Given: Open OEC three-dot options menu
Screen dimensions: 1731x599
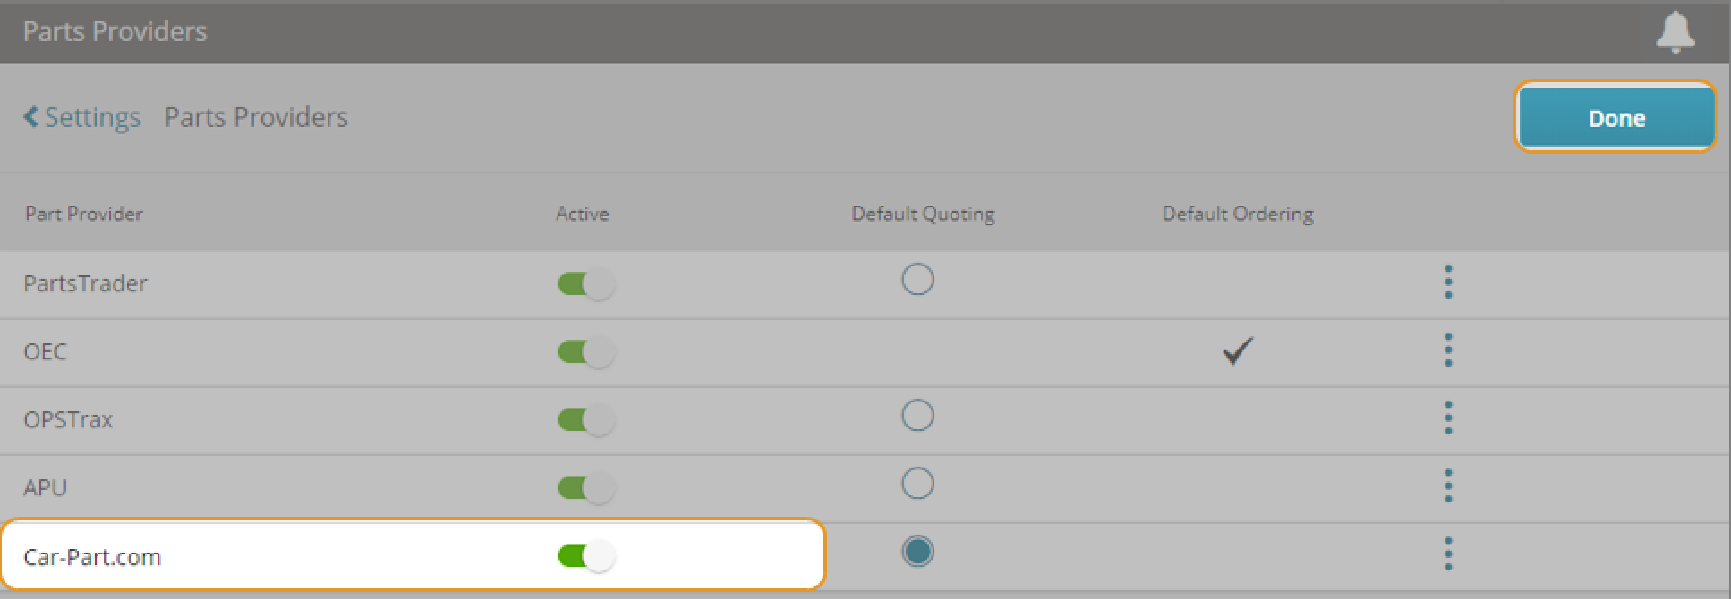Looking at the screenshot, I should 1448,350.
